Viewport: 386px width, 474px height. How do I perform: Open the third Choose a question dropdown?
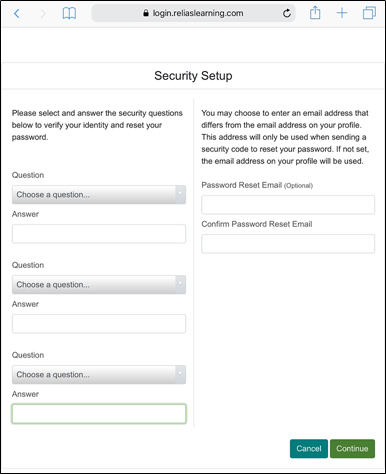[x=99, y=375]
